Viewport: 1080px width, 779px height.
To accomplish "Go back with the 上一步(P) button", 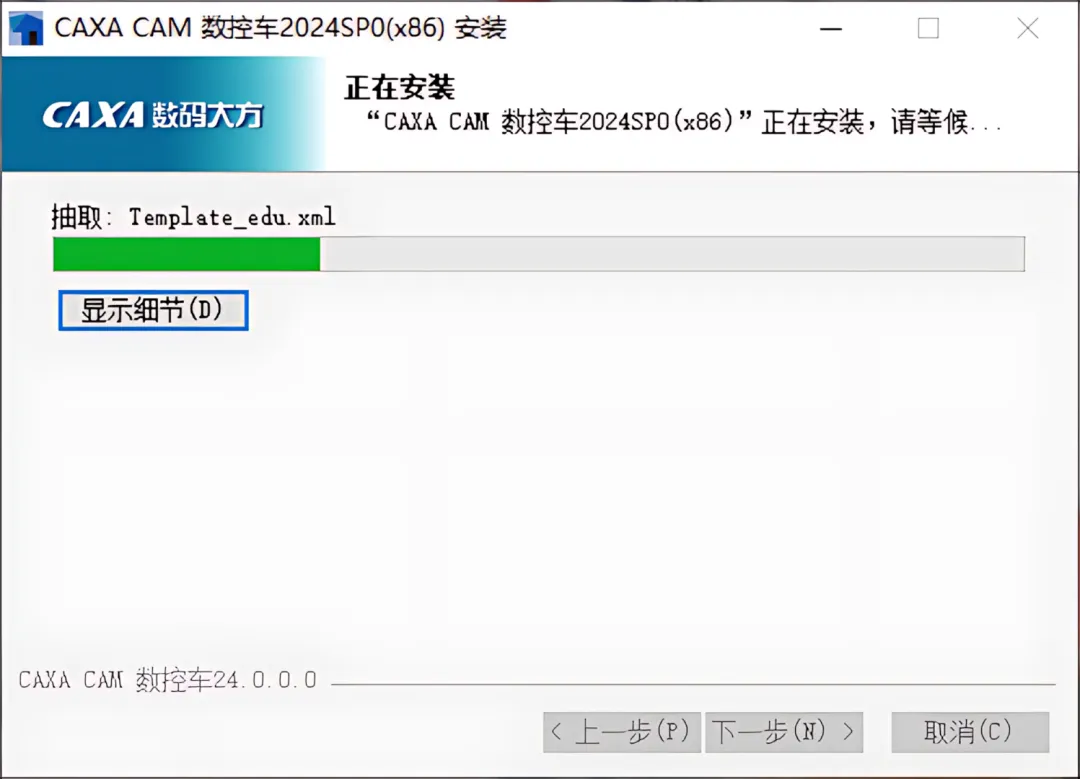I will pyautogui.click(x=621, y=732).
